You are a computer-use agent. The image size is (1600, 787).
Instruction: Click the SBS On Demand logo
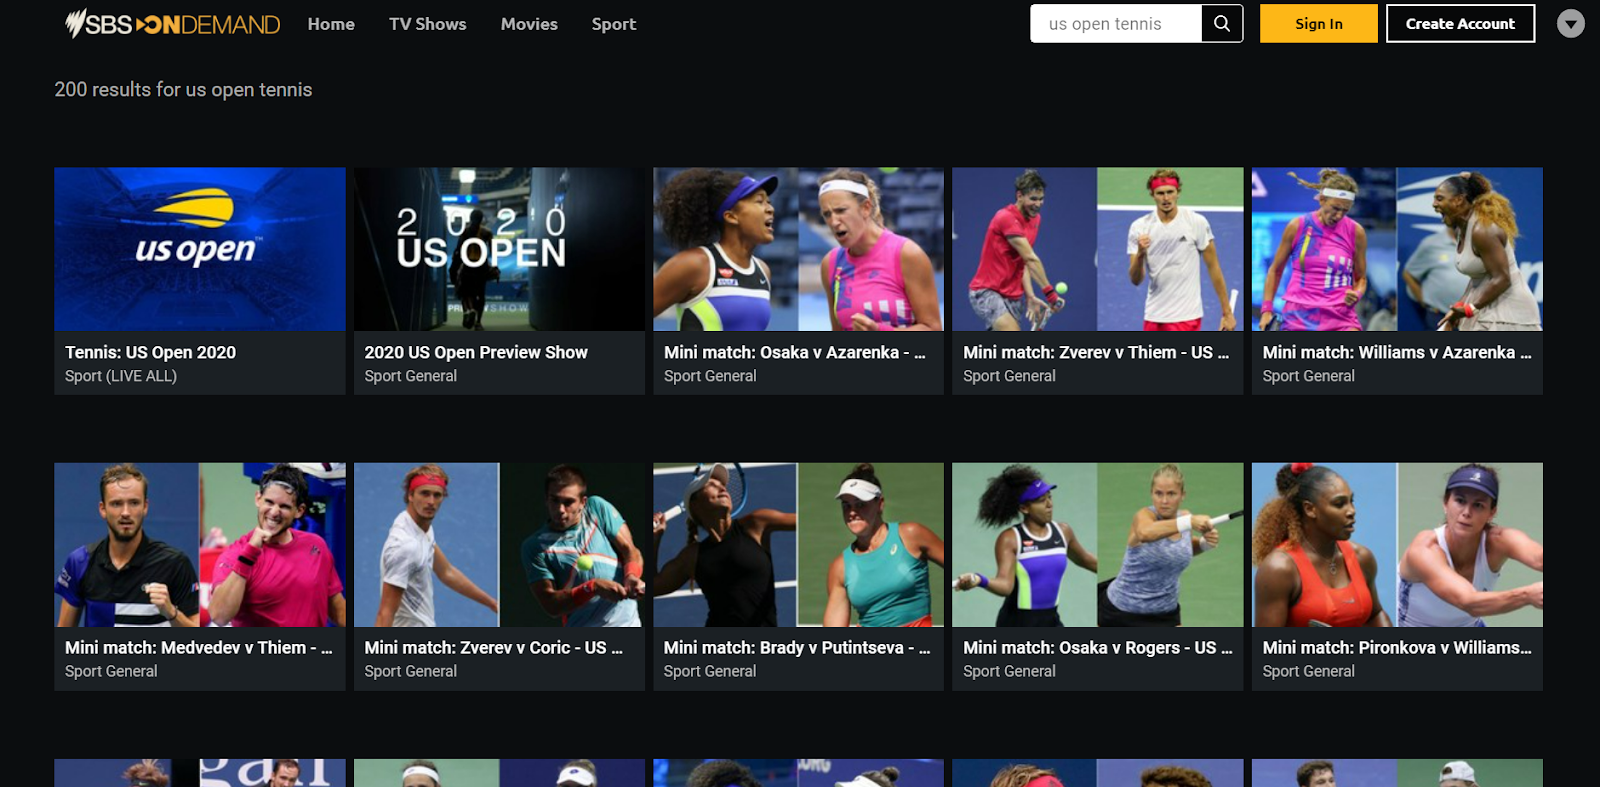click(172, 24)
